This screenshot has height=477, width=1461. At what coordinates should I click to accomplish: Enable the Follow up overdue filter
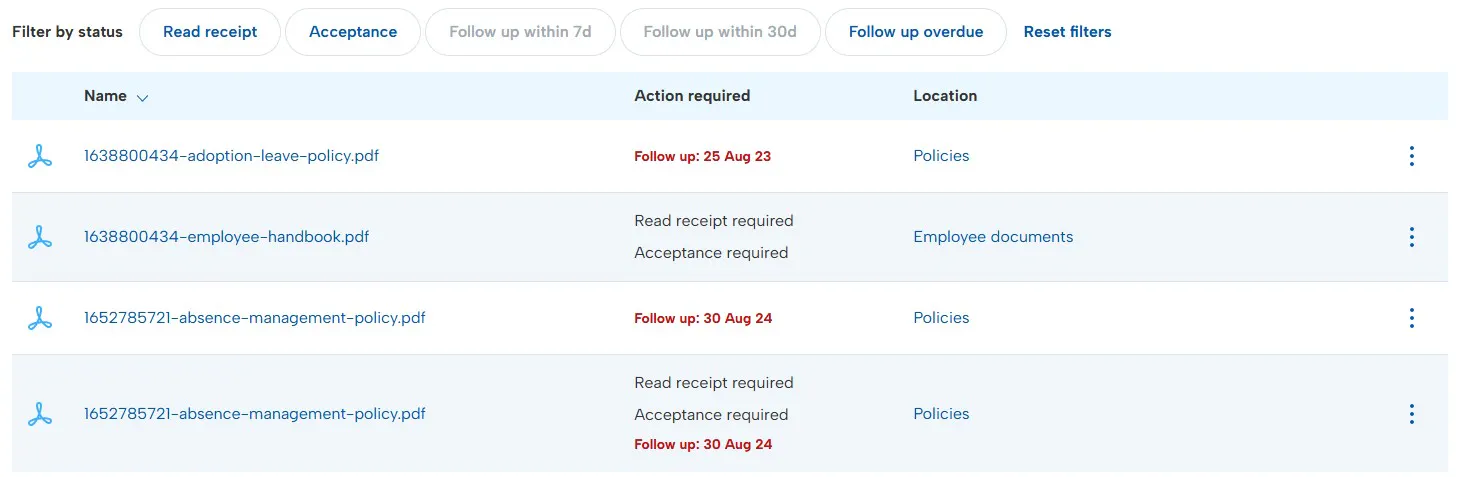point(915,32)
